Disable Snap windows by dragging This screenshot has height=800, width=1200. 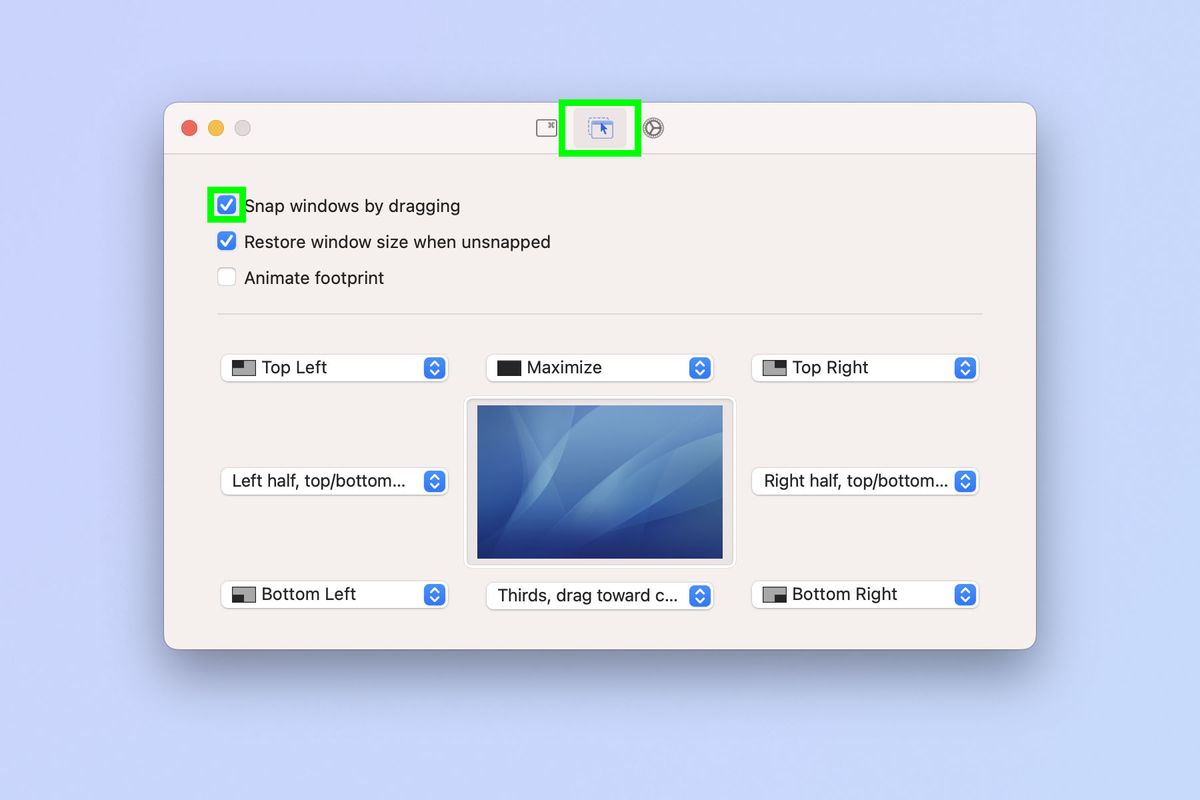click(227, 205)
